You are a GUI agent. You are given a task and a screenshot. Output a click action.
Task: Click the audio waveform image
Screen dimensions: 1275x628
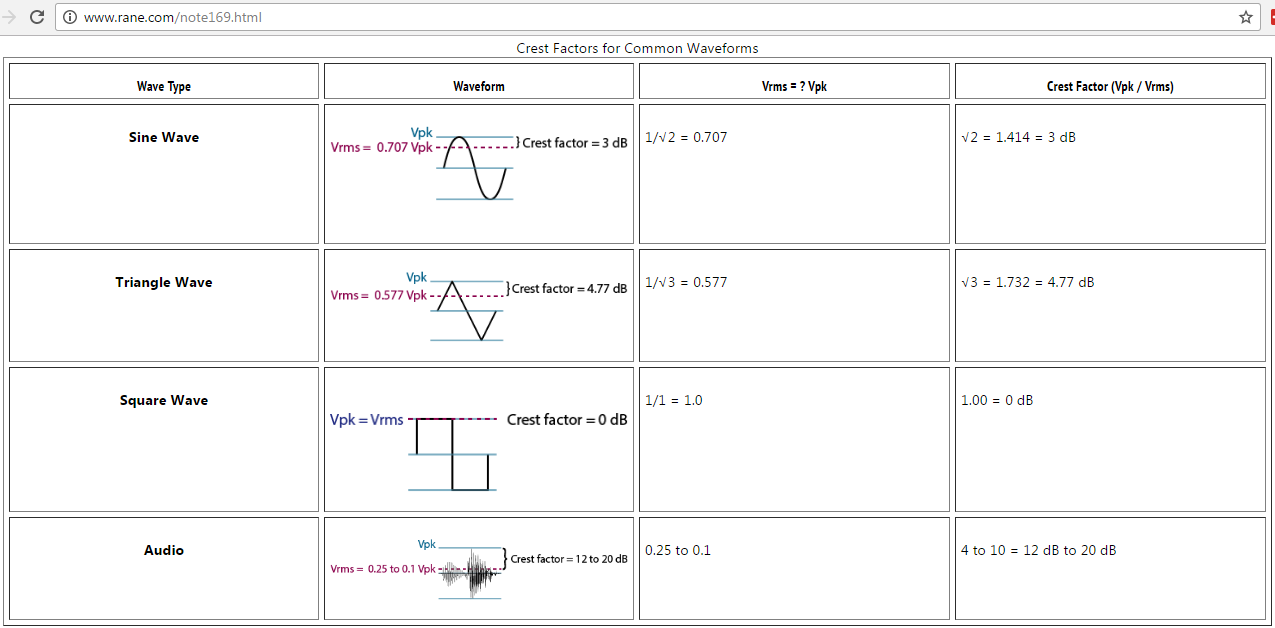coord(479,569)
